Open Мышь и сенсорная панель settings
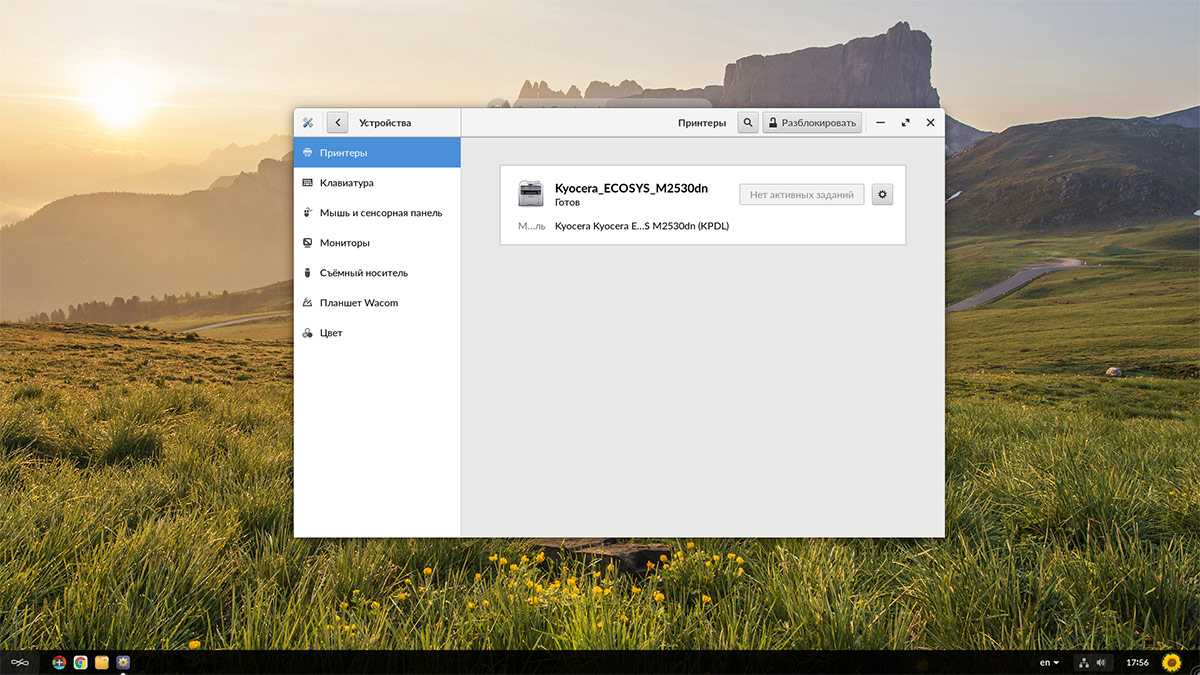Image resolution: width=1200 pixels, height=675 pixels. click(380, 213)
